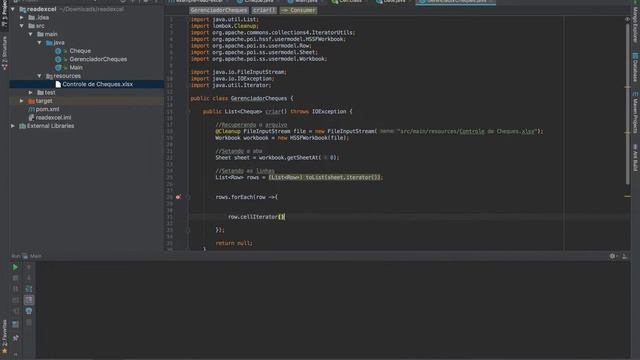Image resolution: width=640 pixels, height=360 pixels.
Task: Click the editor vertical scrollbar thumb
Action: [627, 104]
